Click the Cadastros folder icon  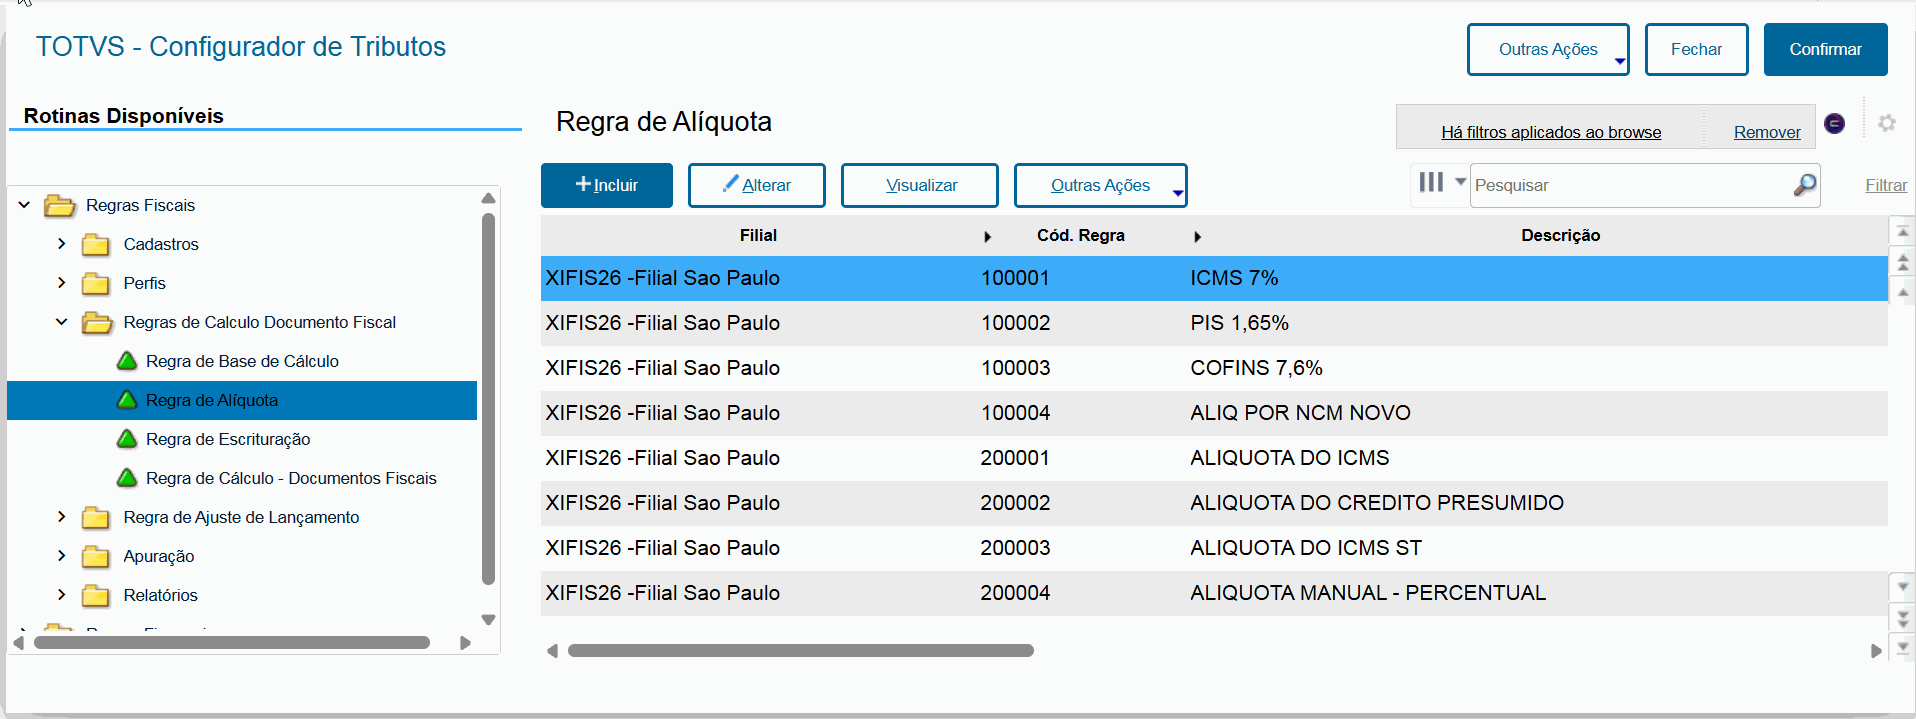(x=96, y=245)
